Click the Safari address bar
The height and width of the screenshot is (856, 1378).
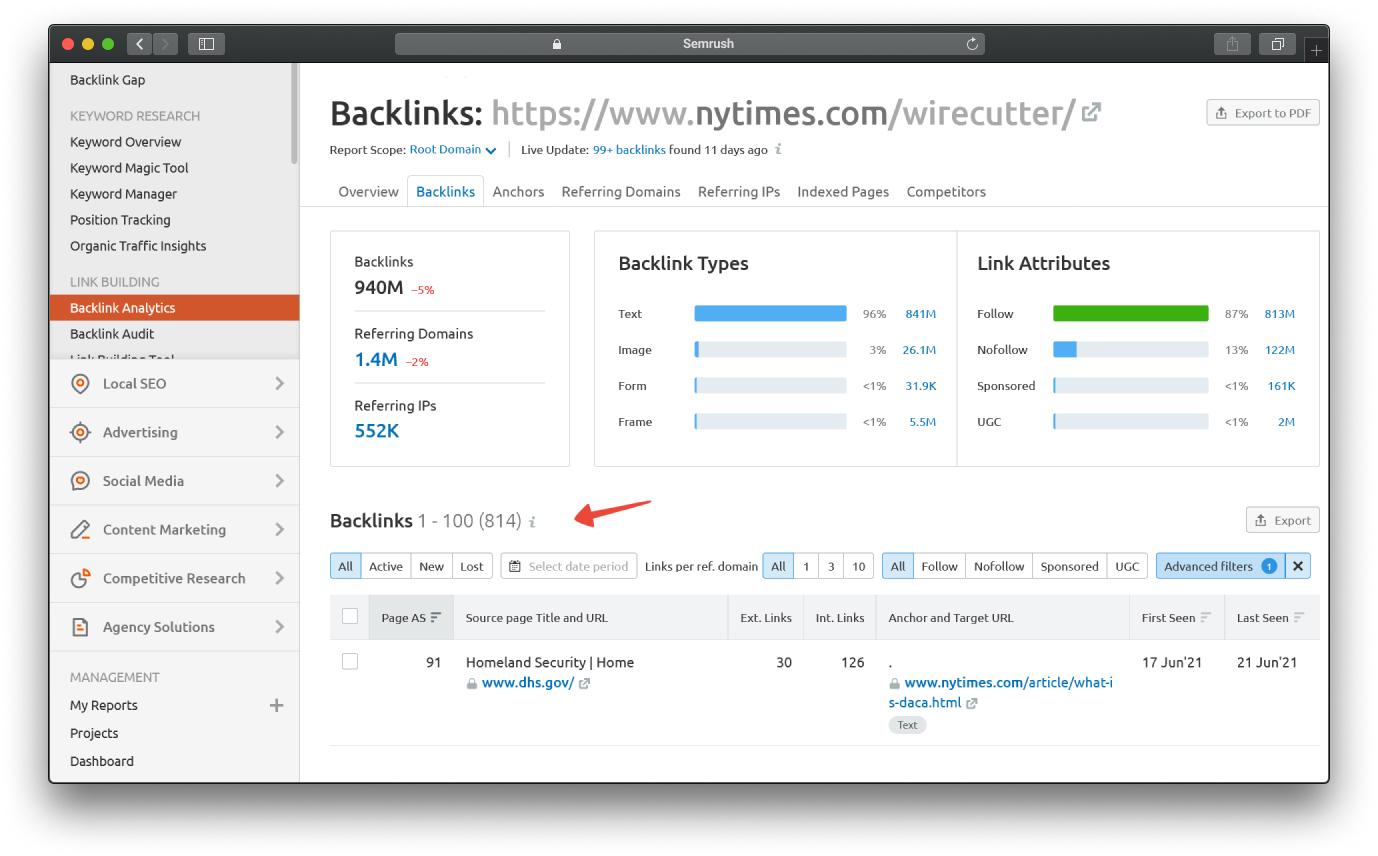point(690,44)
